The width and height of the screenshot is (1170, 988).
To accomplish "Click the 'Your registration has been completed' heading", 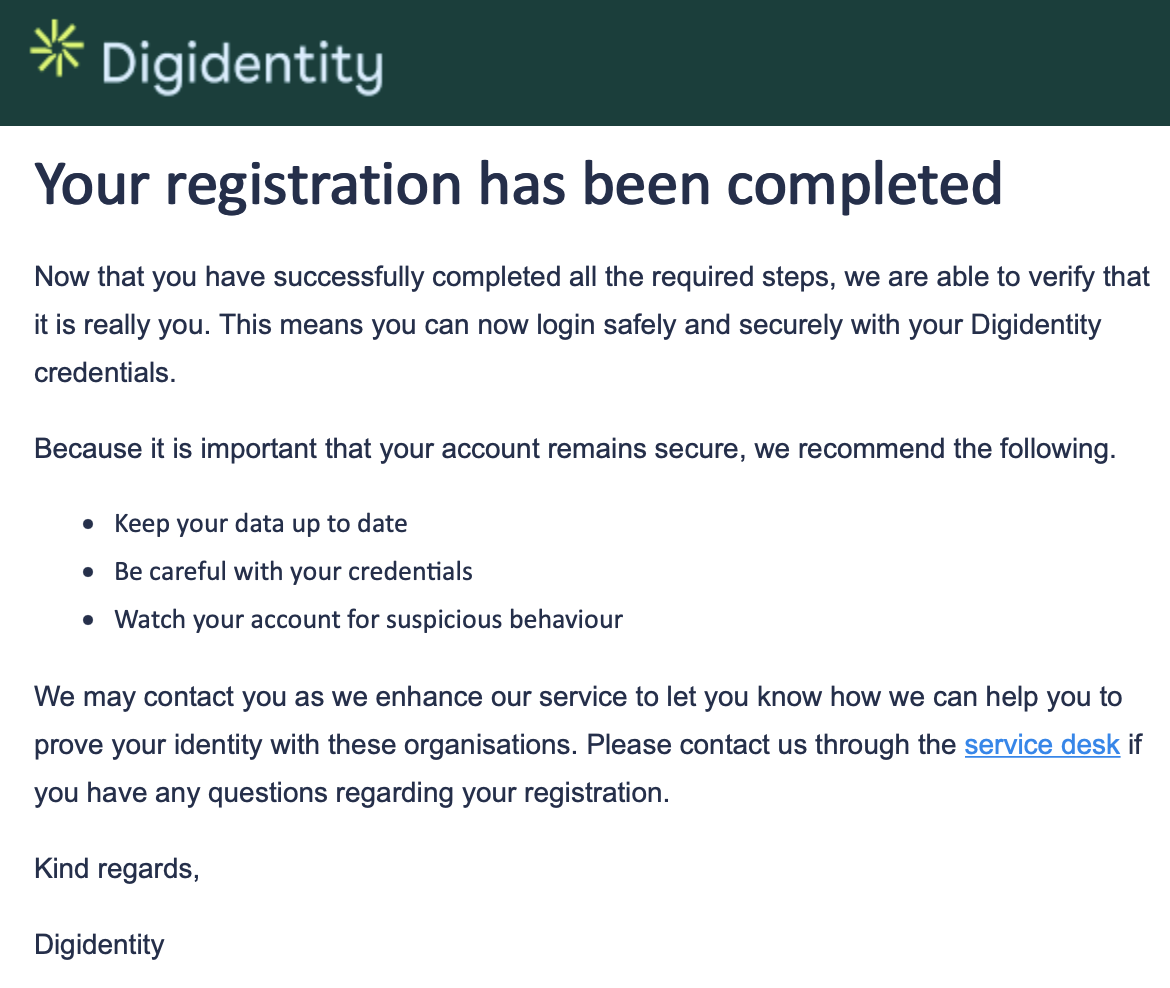I will coord(518,184).
